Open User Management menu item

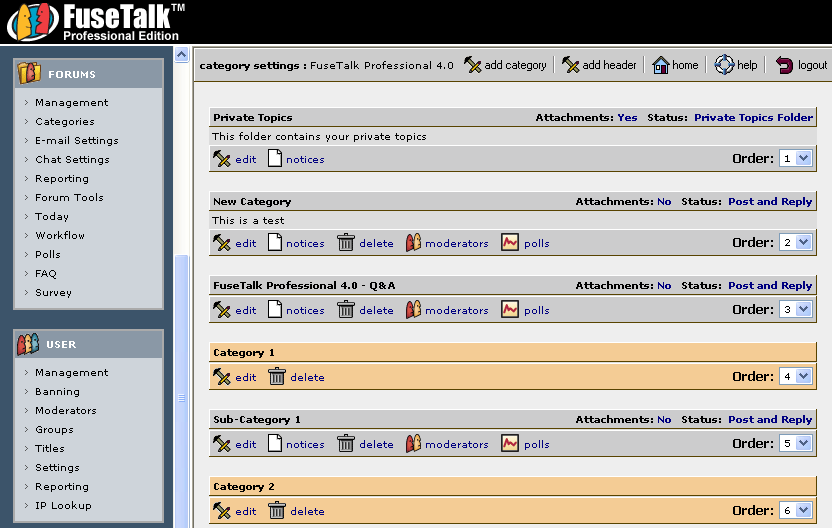click(x=72, y=373)
